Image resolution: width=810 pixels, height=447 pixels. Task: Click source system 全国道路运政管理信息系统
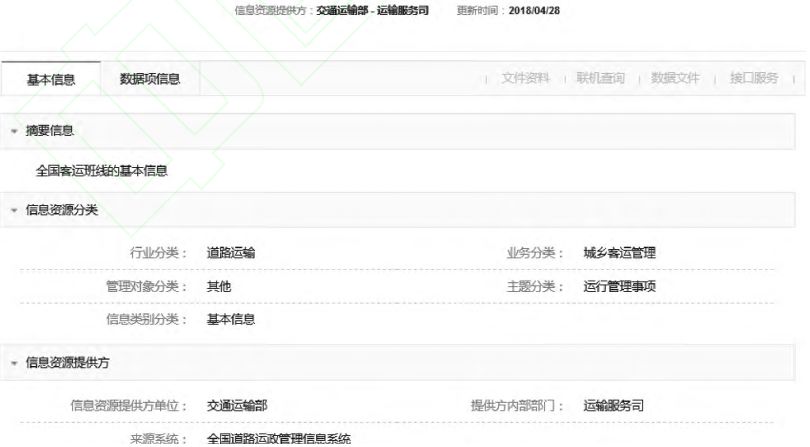tap(278, 439)
